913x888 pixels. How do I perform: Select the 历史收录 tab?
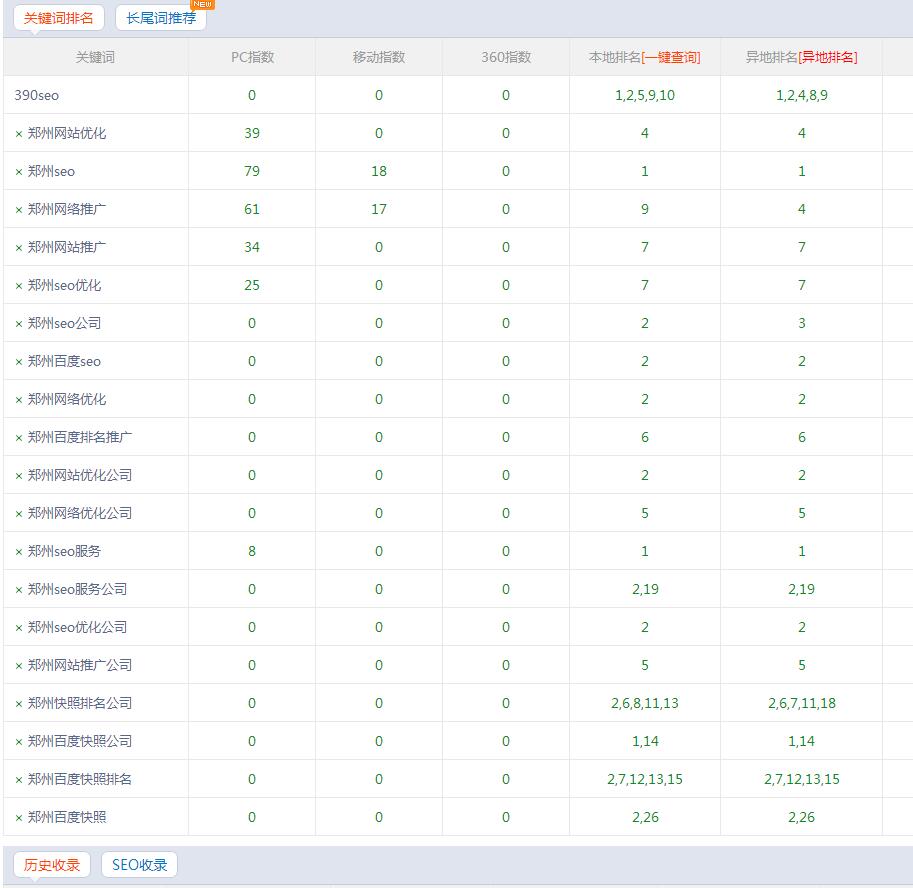click(52, 865)
